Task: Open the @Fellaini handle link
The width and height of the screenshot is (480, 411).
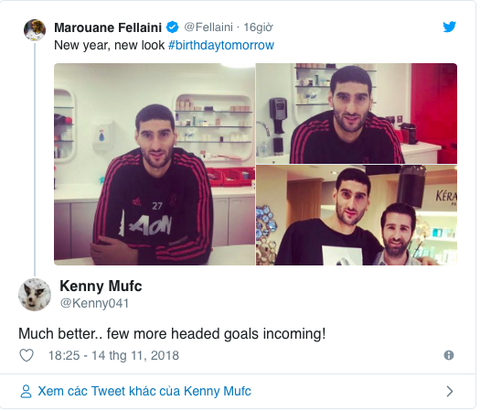Action: pos(208,27)
